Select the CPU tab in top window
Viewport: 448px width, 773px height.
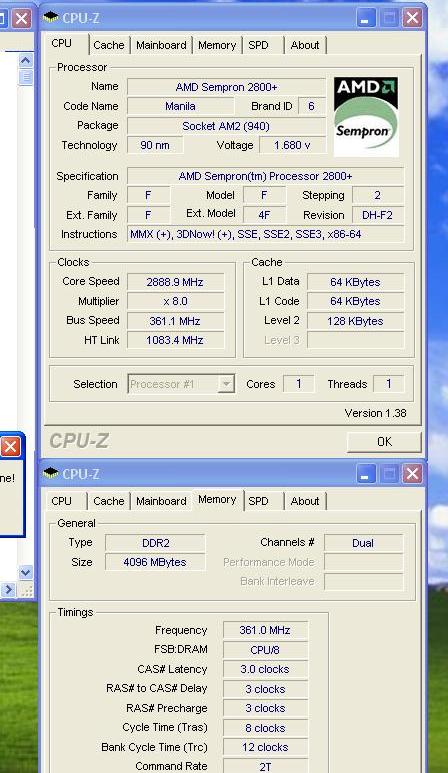tap(62, 43)
